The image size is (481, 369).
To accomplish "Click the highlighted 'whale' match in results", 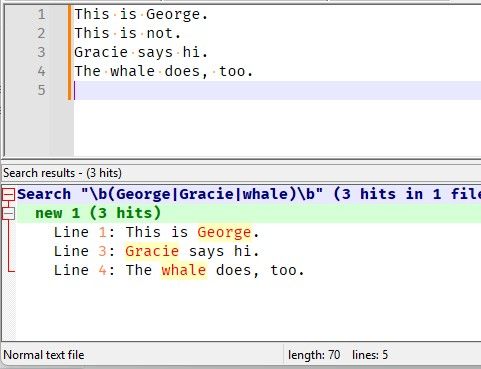I will click(184, 270).
